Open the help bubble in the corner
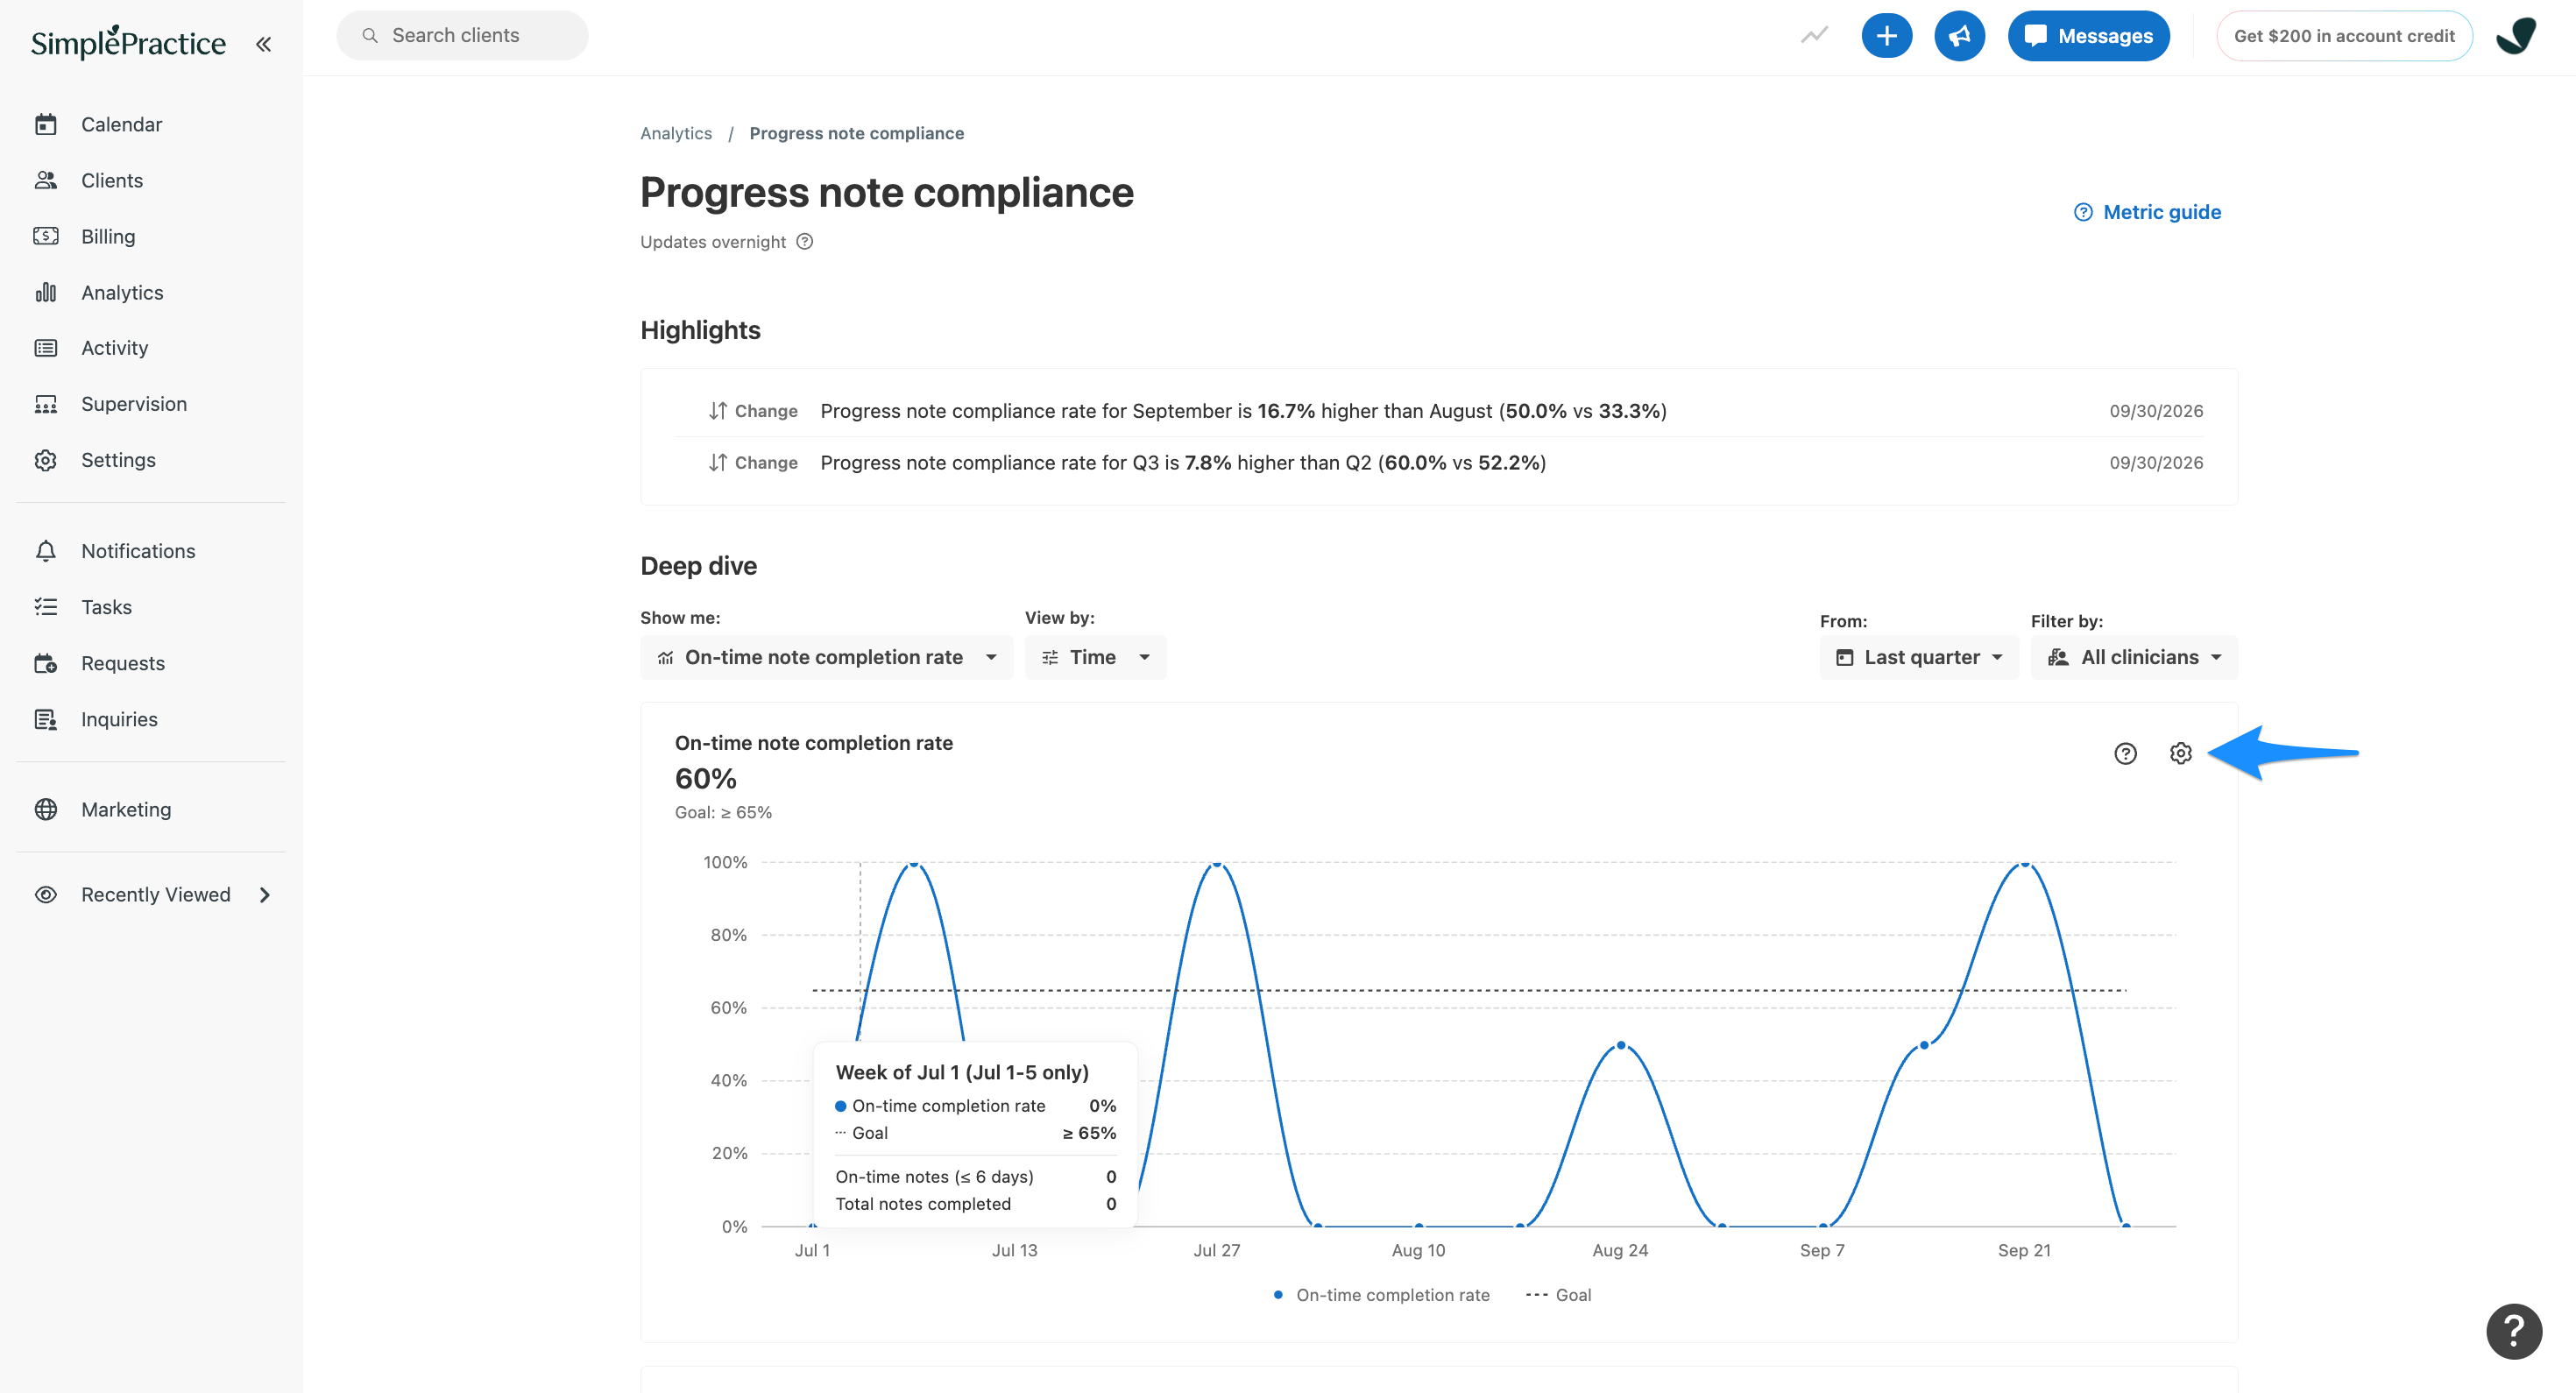 pyautogui.click(x=2513, y=1331)
